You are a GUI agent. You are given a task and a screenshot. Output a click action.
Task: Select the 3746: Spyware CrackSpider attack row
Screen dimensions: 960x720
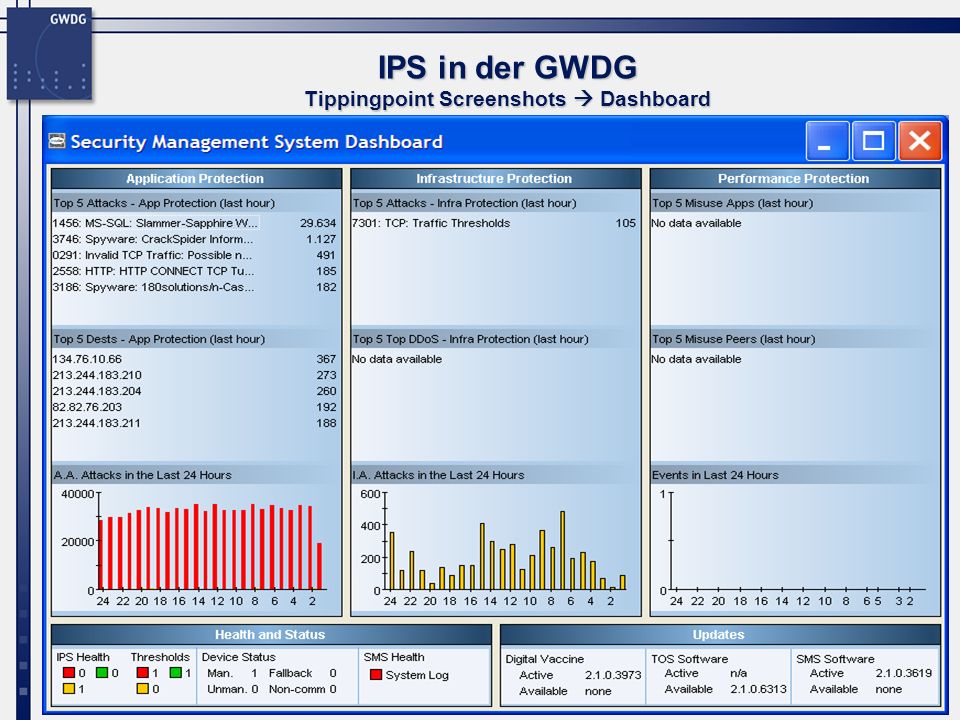(x=195, y=239)
